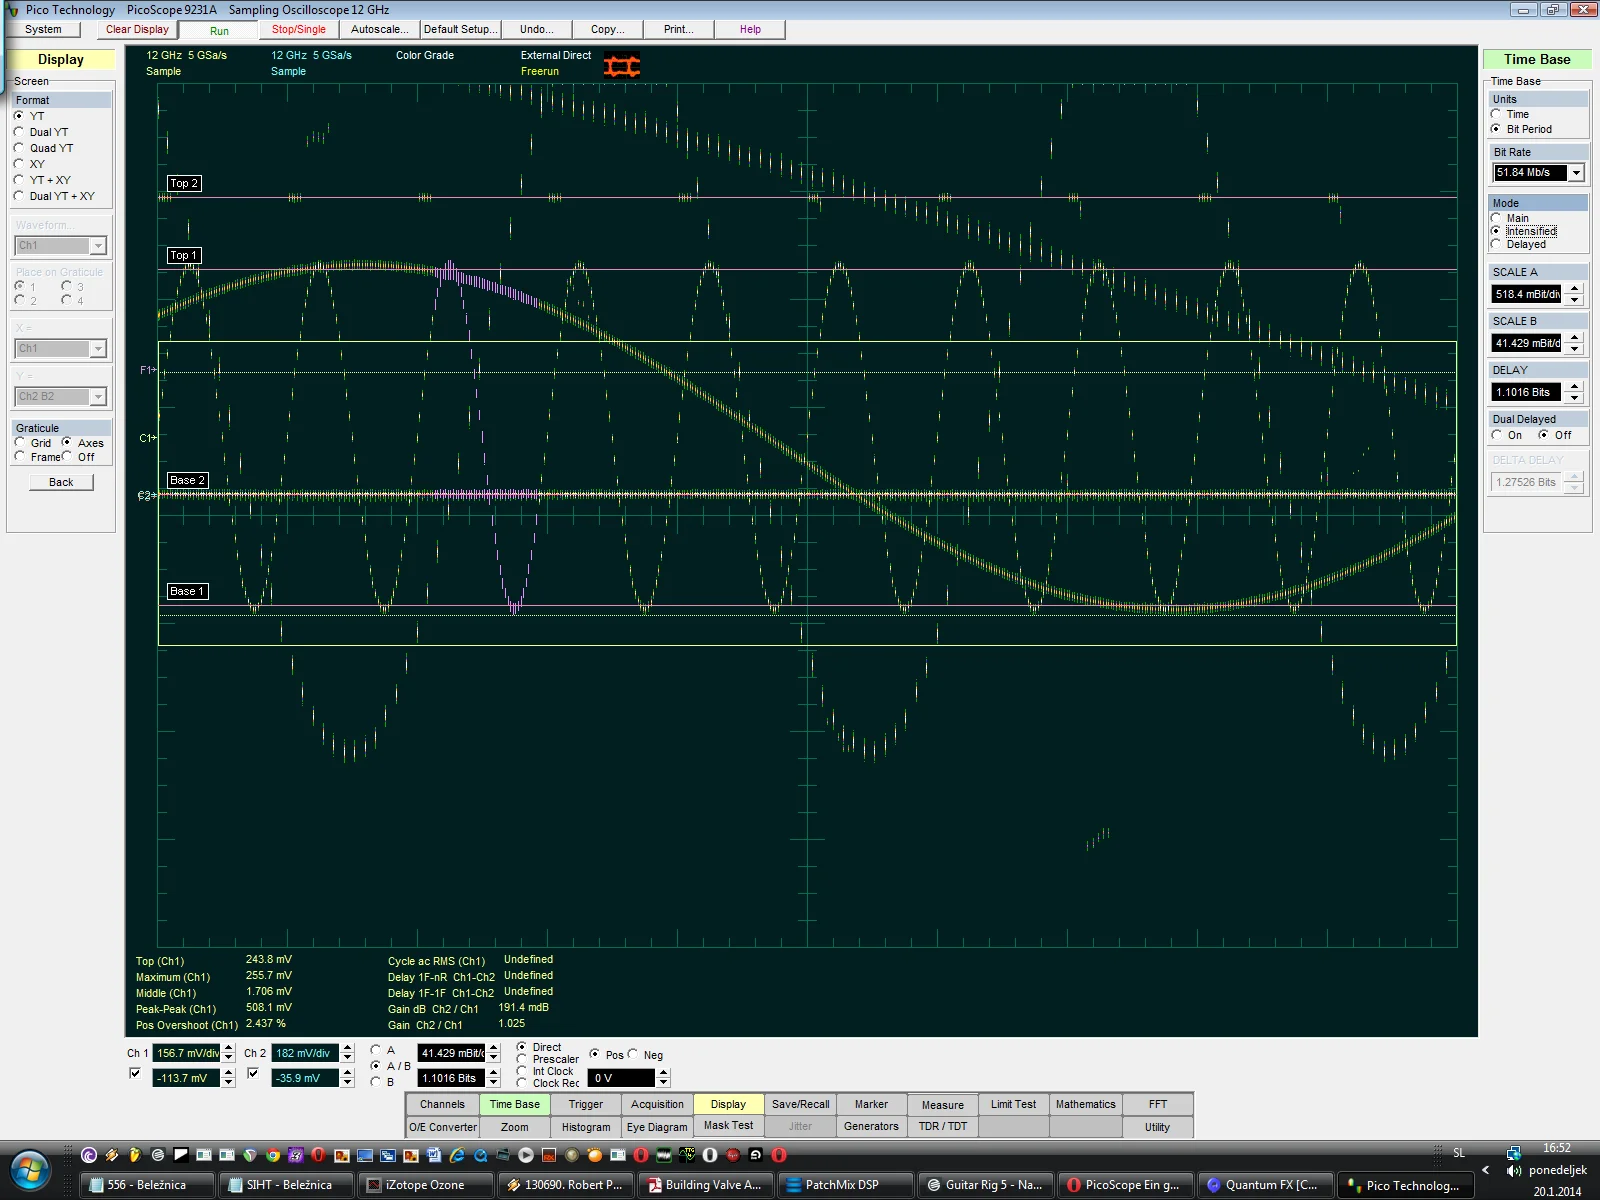The width and height of the screenshot is (1600, 1200).
Task: Launch Internet Explorer from the quick launch
Action: point(457,1155)
